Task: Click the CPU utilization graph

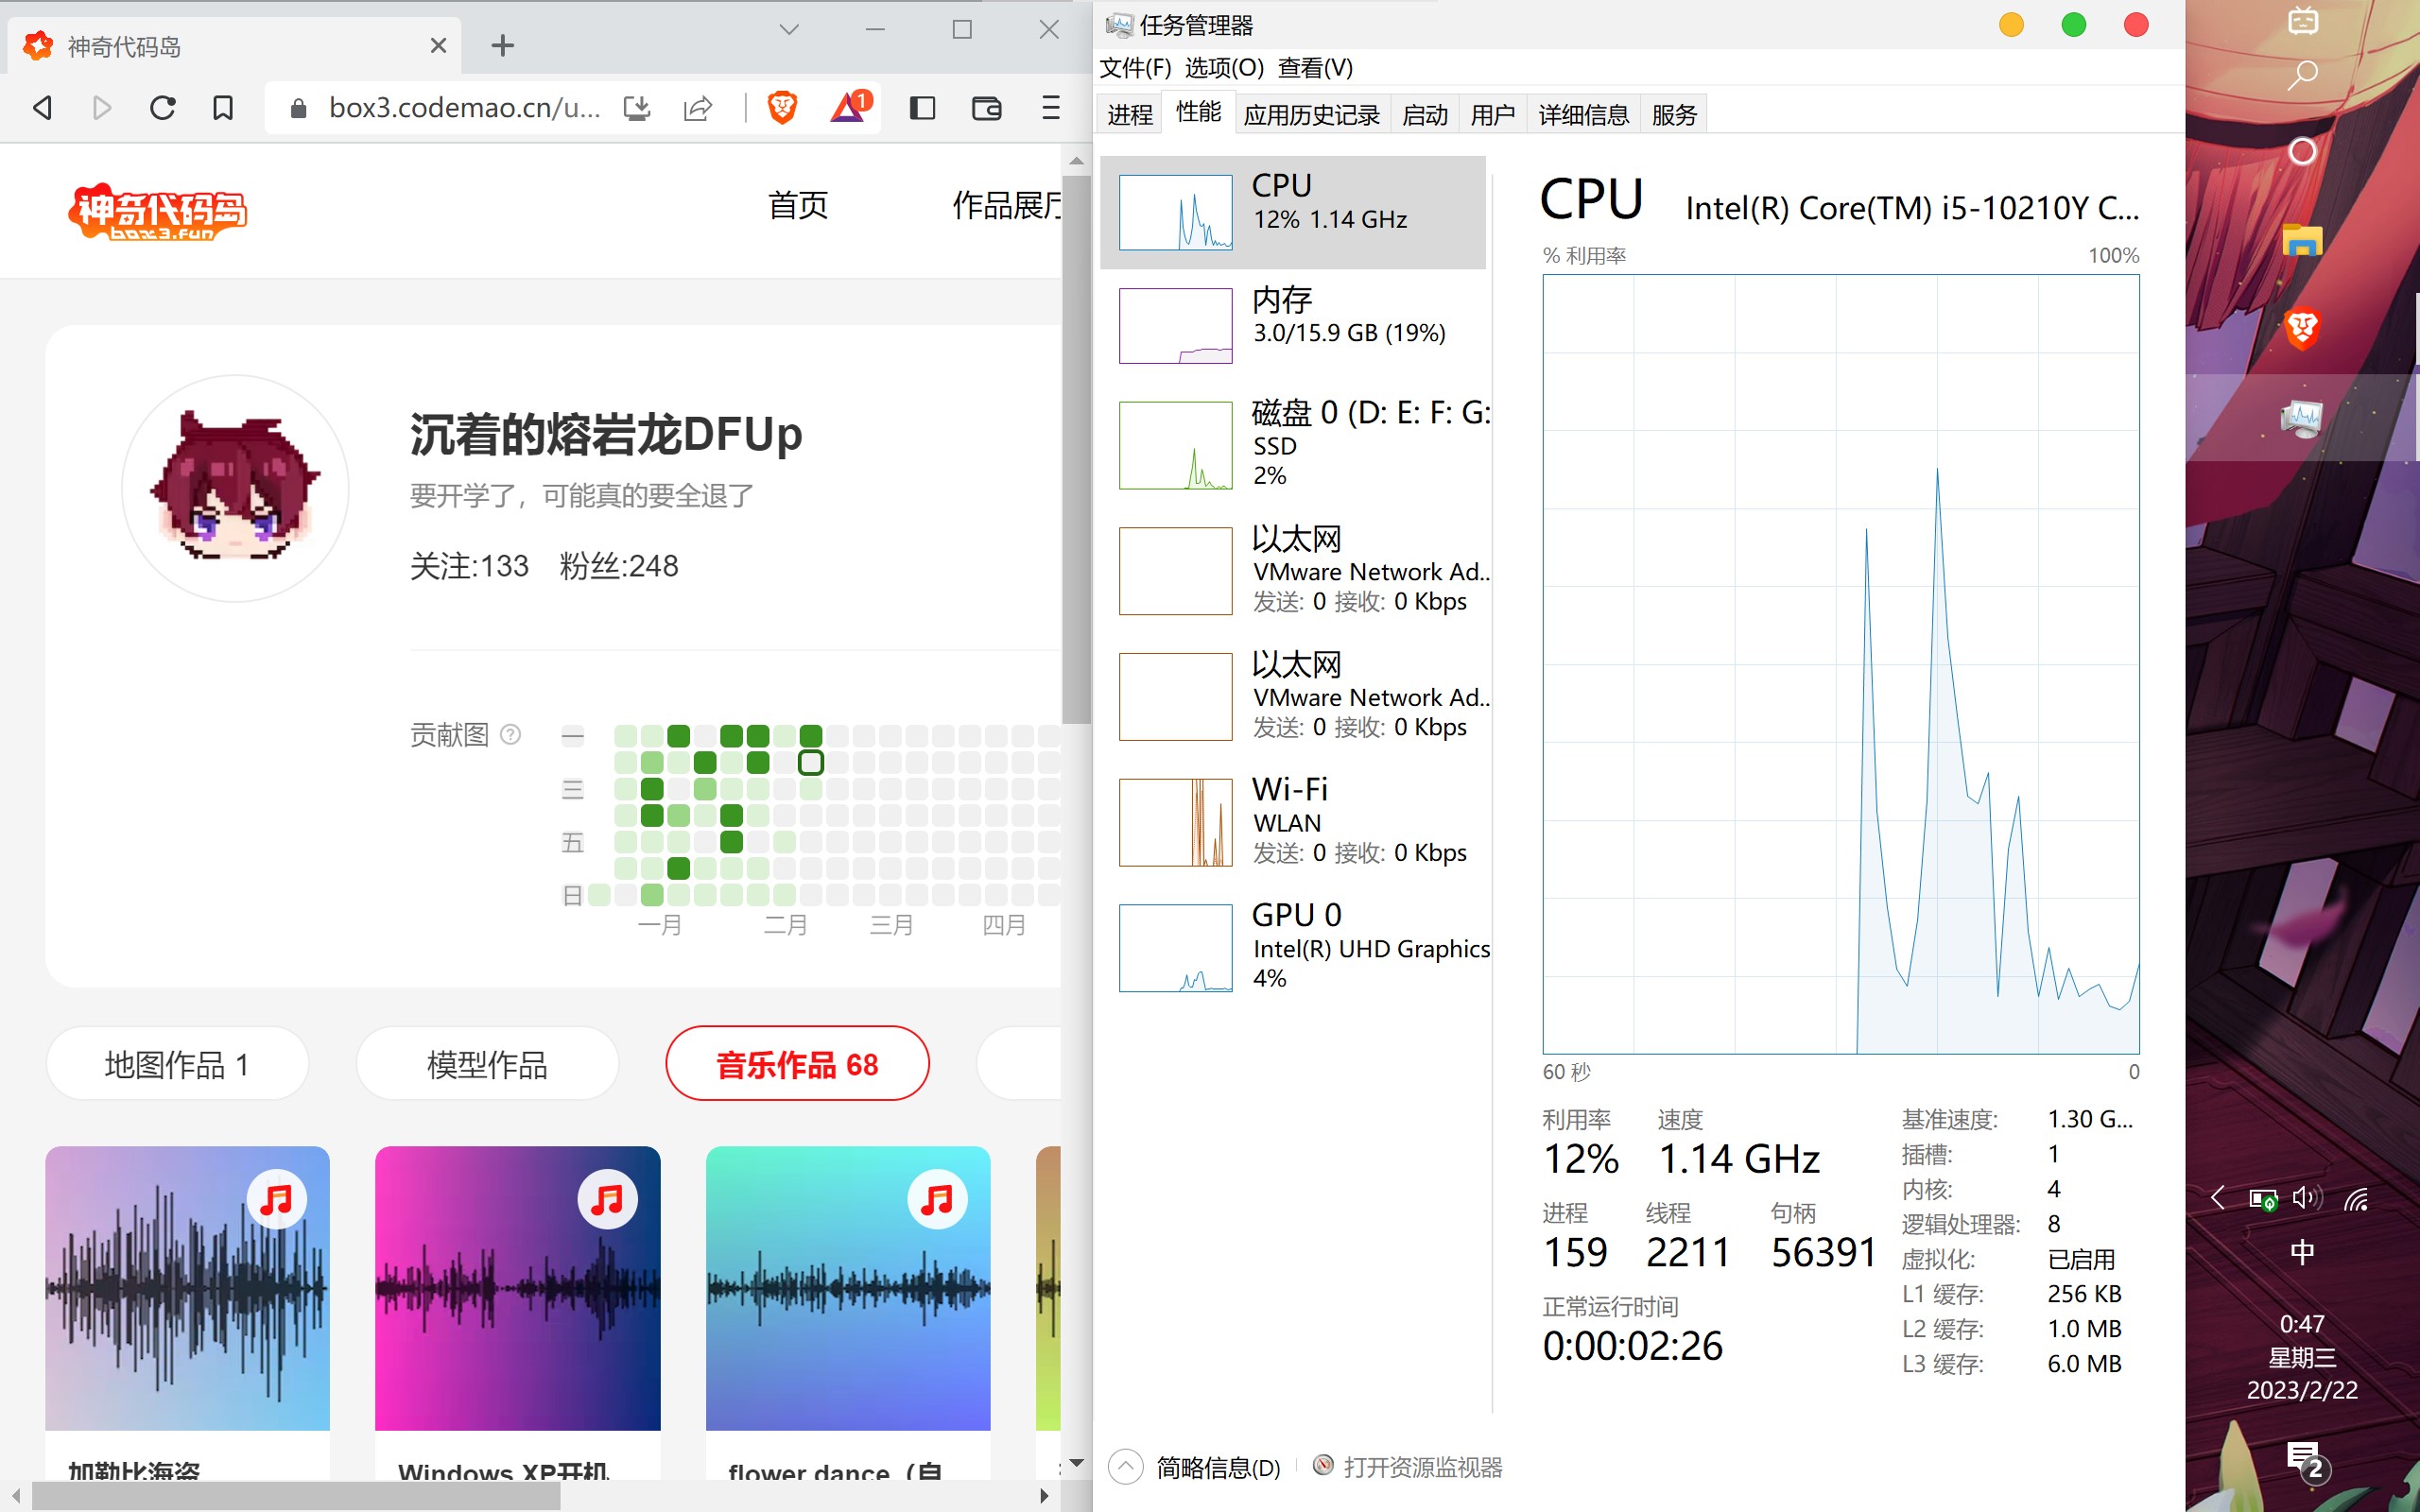Action: [1840, 664]
